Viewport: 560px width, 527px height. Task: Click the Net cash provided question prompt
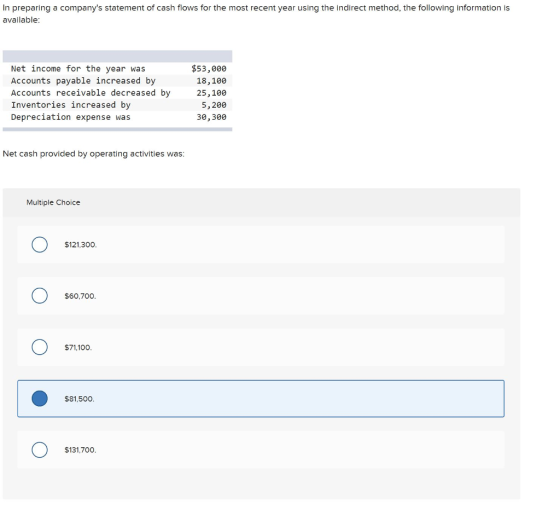(x=94, y=154)
